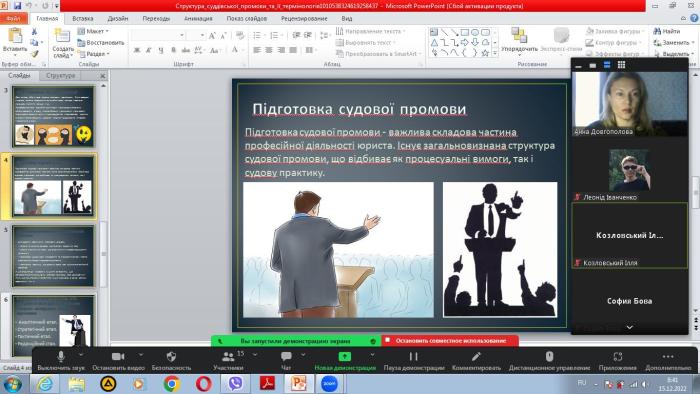Select the triangle shape in gallery
The height and width of the screenshot is (394, 700).
coord(434,43)
